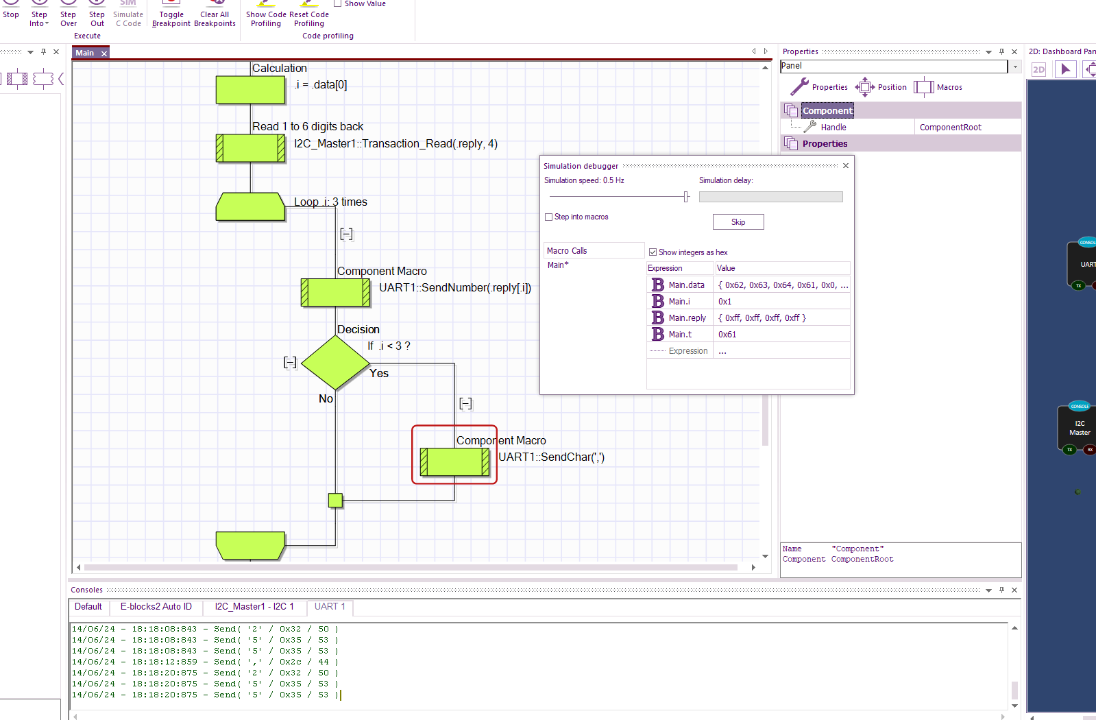Open the Macros tab icon
Image resolution: width=1096 pixels, height=720 pixels.
(938, 87)
